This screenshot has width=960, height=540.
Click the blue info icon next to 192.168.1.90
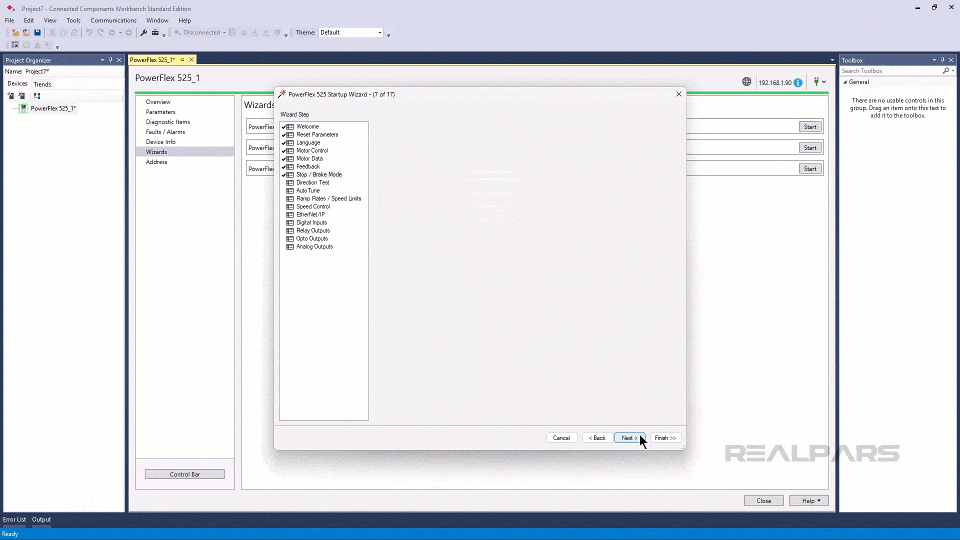(798, 83)
